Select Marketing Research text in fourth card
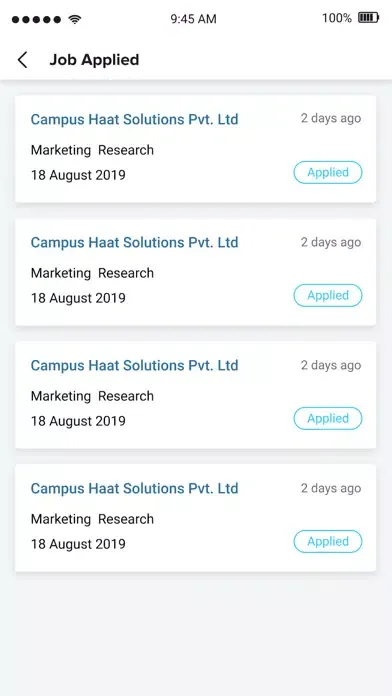Image resolution: width=392 pixels, height=696 pixels. click(x=92, y=519)
